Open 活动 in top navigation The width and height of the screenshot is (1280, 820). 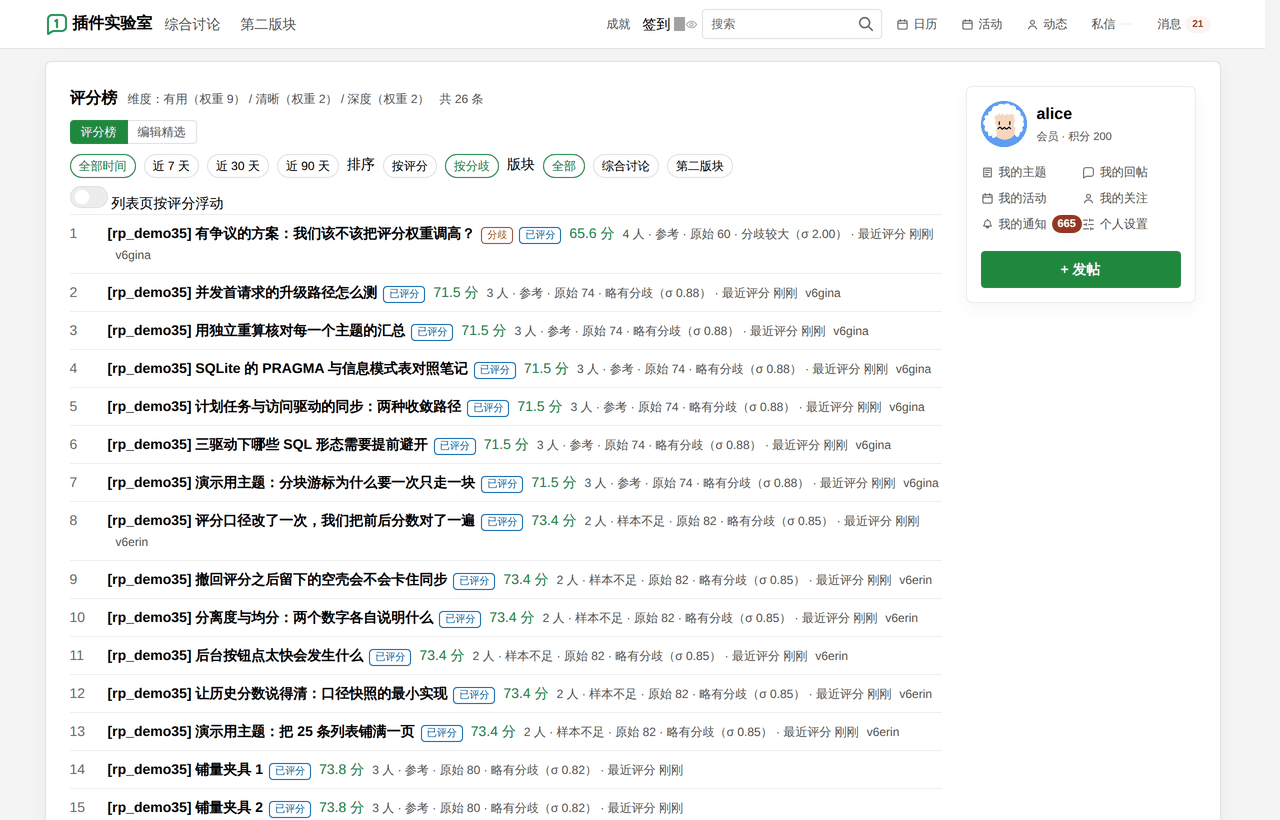[x=982, y=24]
